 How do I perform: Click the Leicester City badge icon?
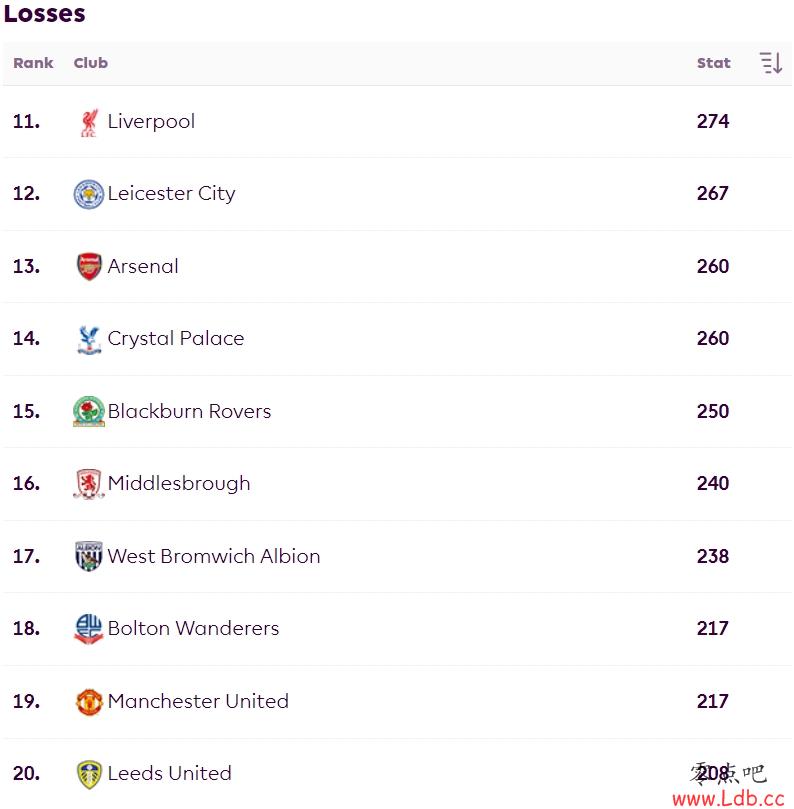(89, 195)
